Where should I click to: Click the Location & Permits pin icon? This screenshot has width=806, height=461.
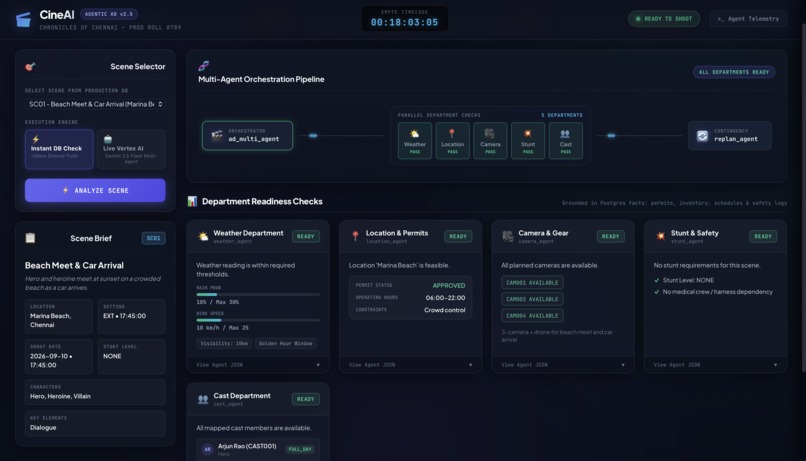click(355, 236)
